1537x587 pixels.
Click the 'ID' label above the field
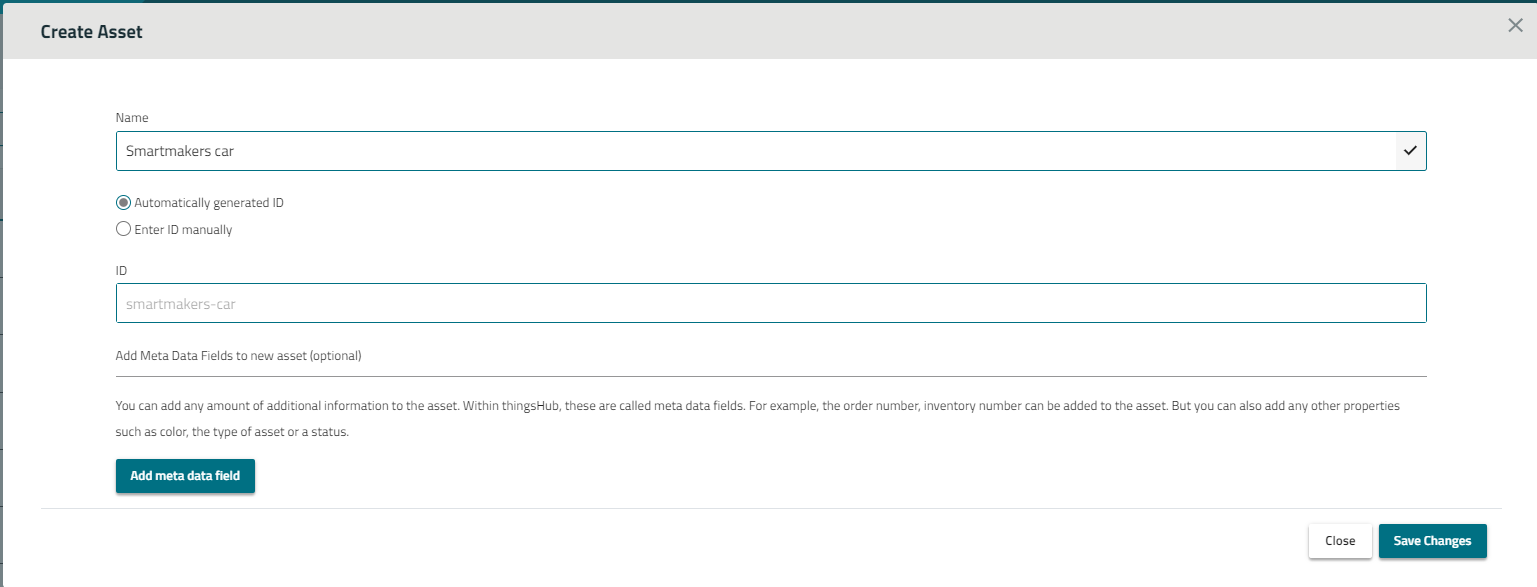[x=121, y=271]
